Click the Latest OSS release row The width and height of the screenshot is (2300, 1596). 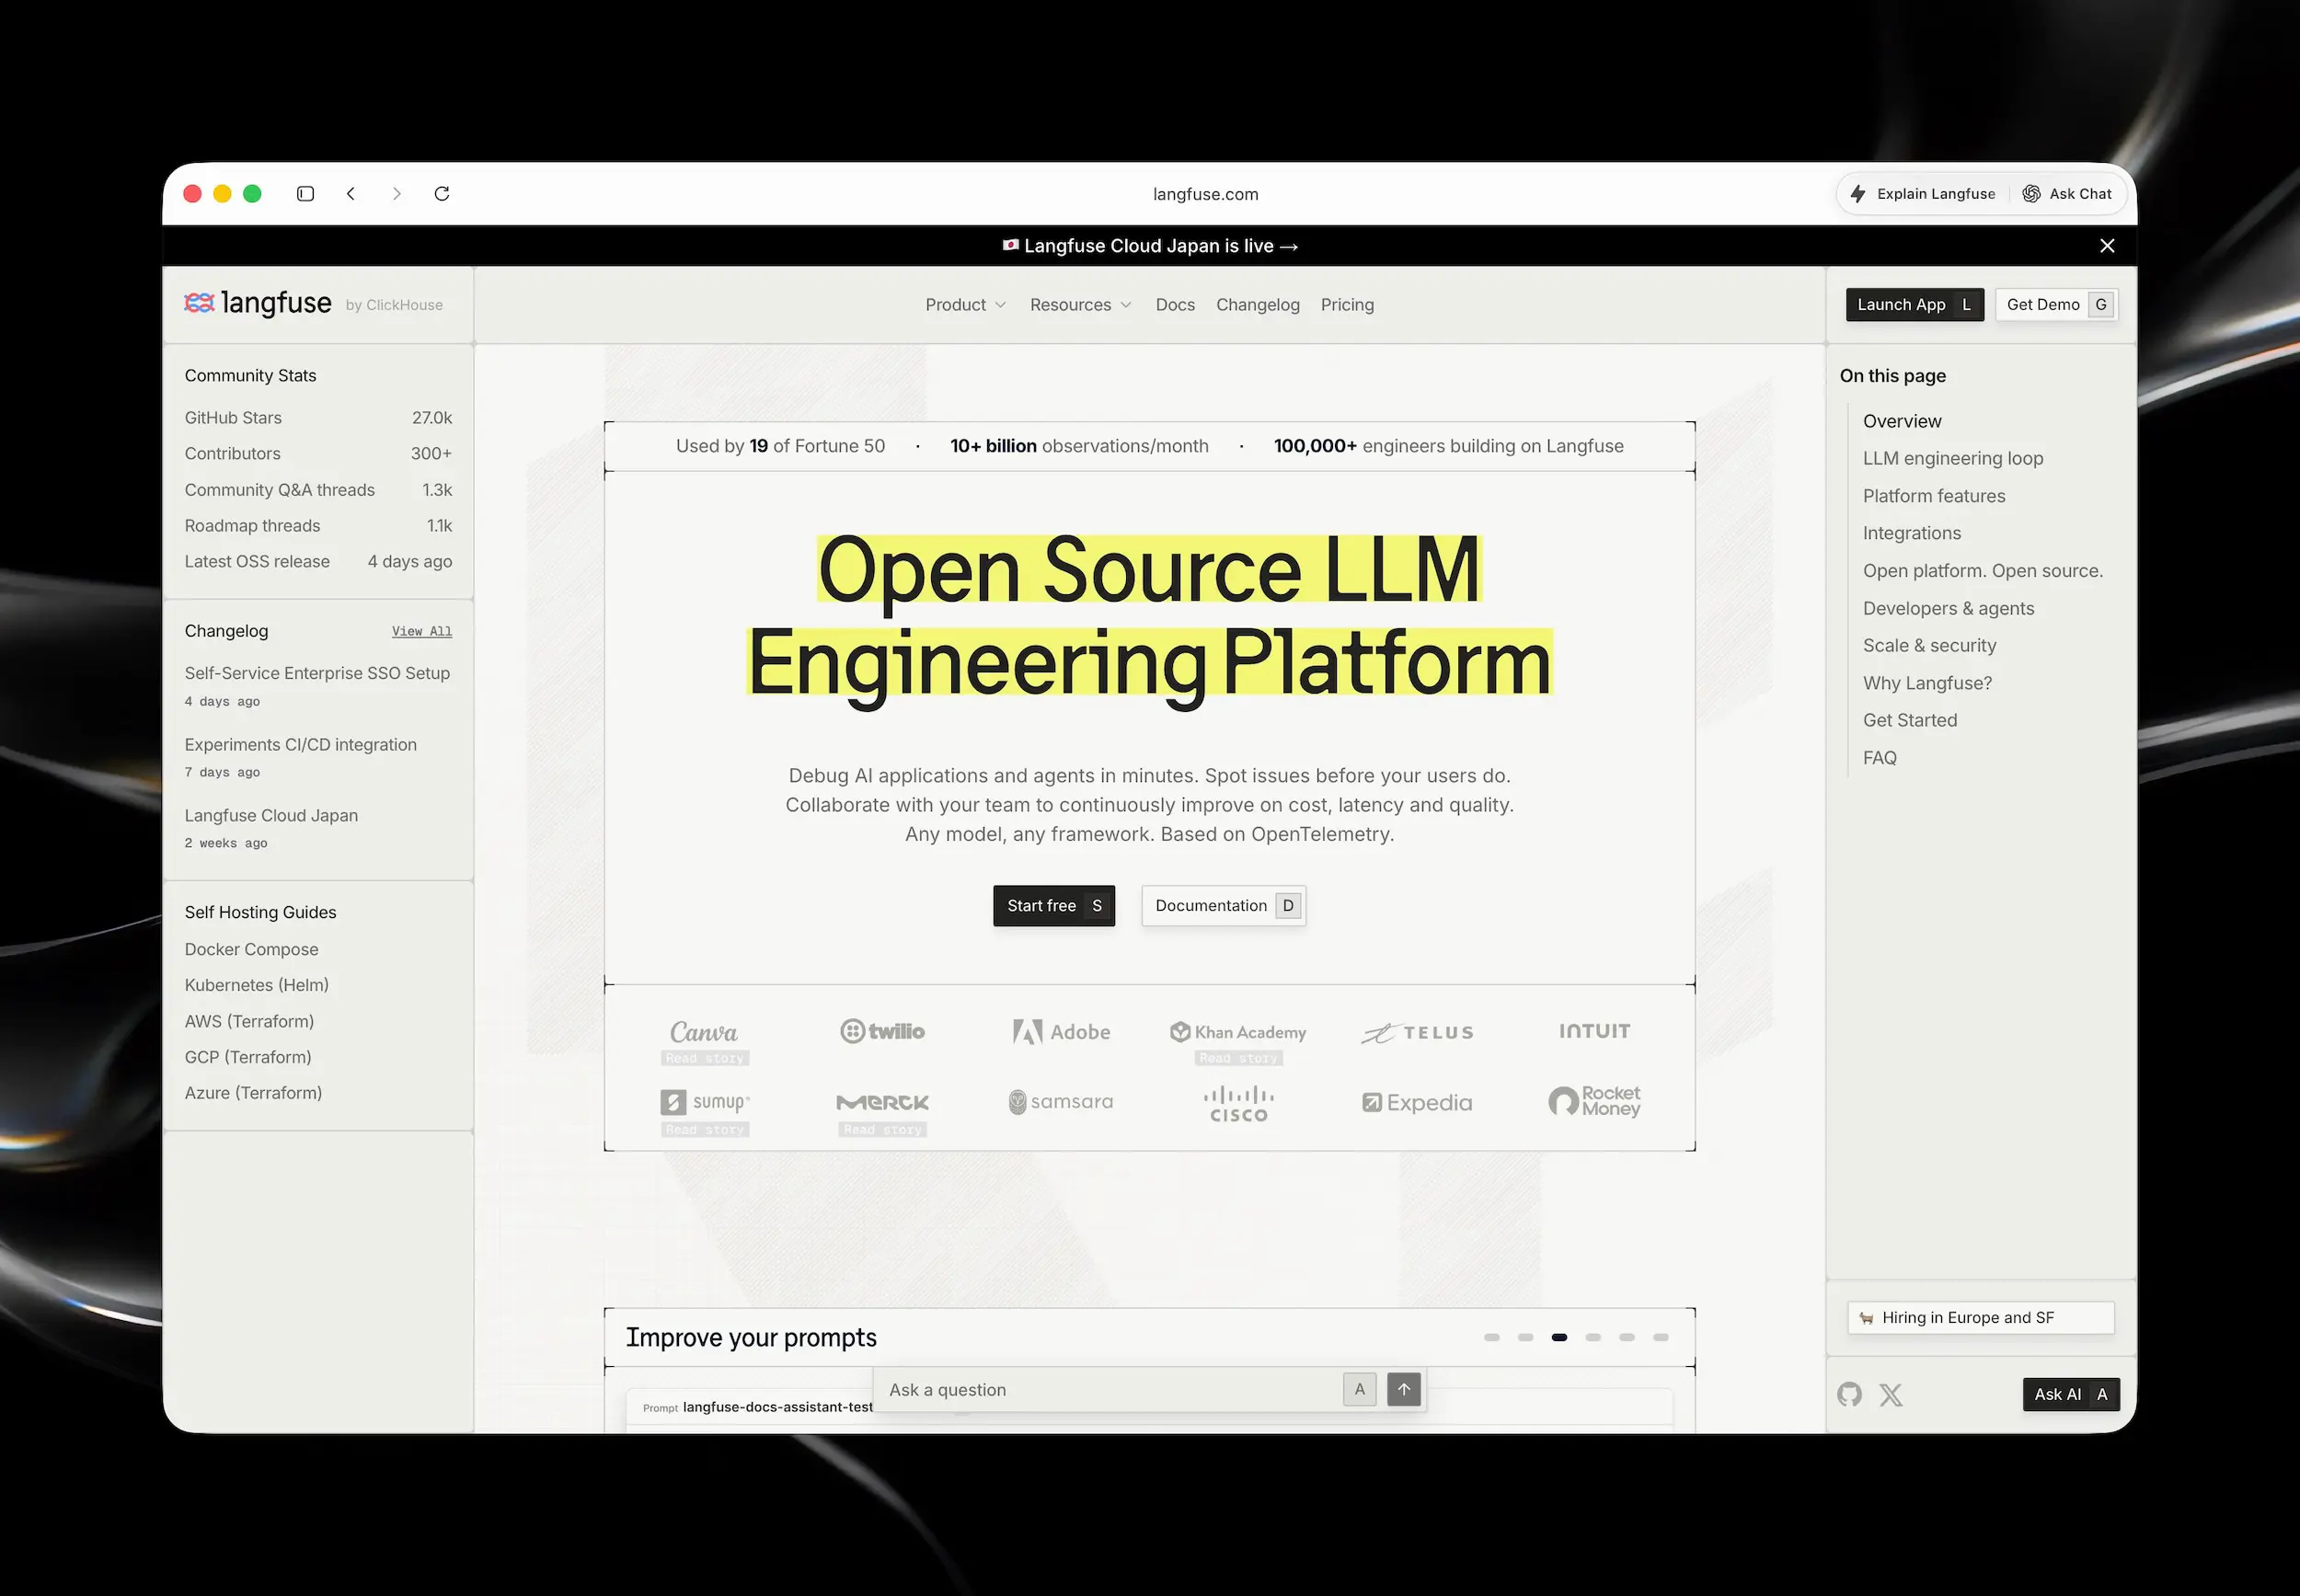[318, 562]
